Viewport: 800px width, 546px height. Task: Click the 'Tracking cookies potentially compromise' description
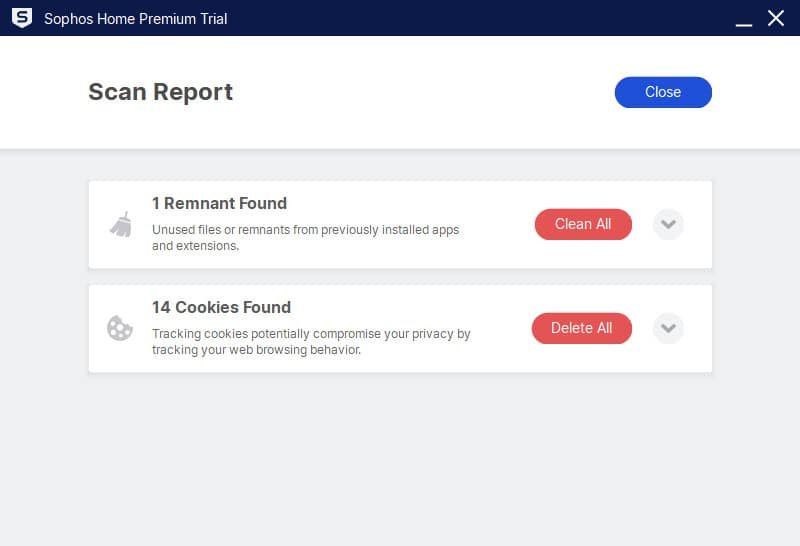tap(311, 341)
